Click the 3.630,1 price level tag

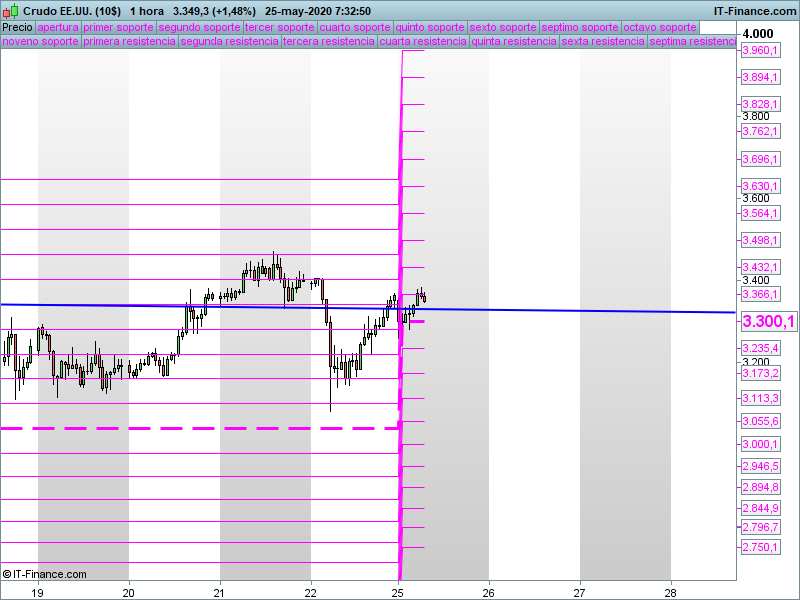(760, 186)
